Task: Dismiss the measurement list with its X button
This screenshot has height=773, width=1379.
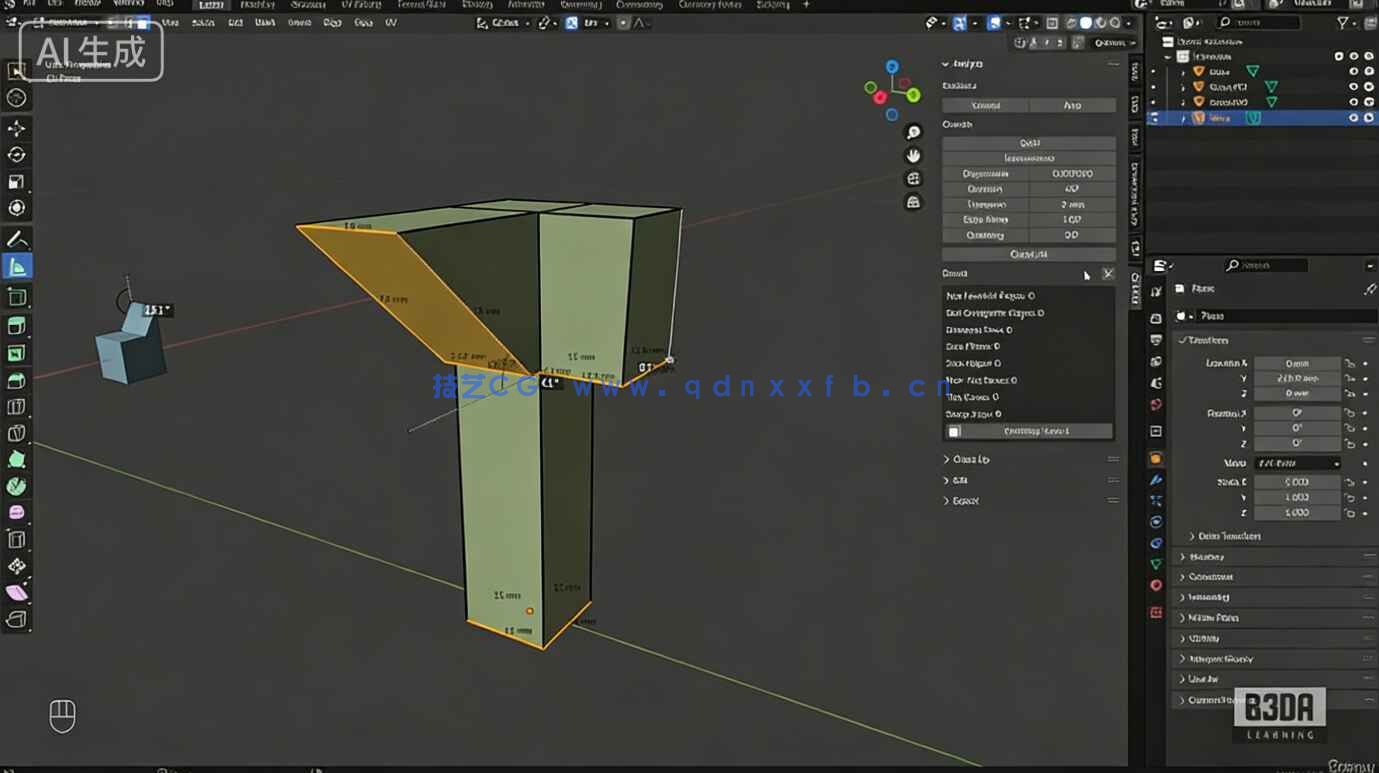Action: coord(1109,273)
